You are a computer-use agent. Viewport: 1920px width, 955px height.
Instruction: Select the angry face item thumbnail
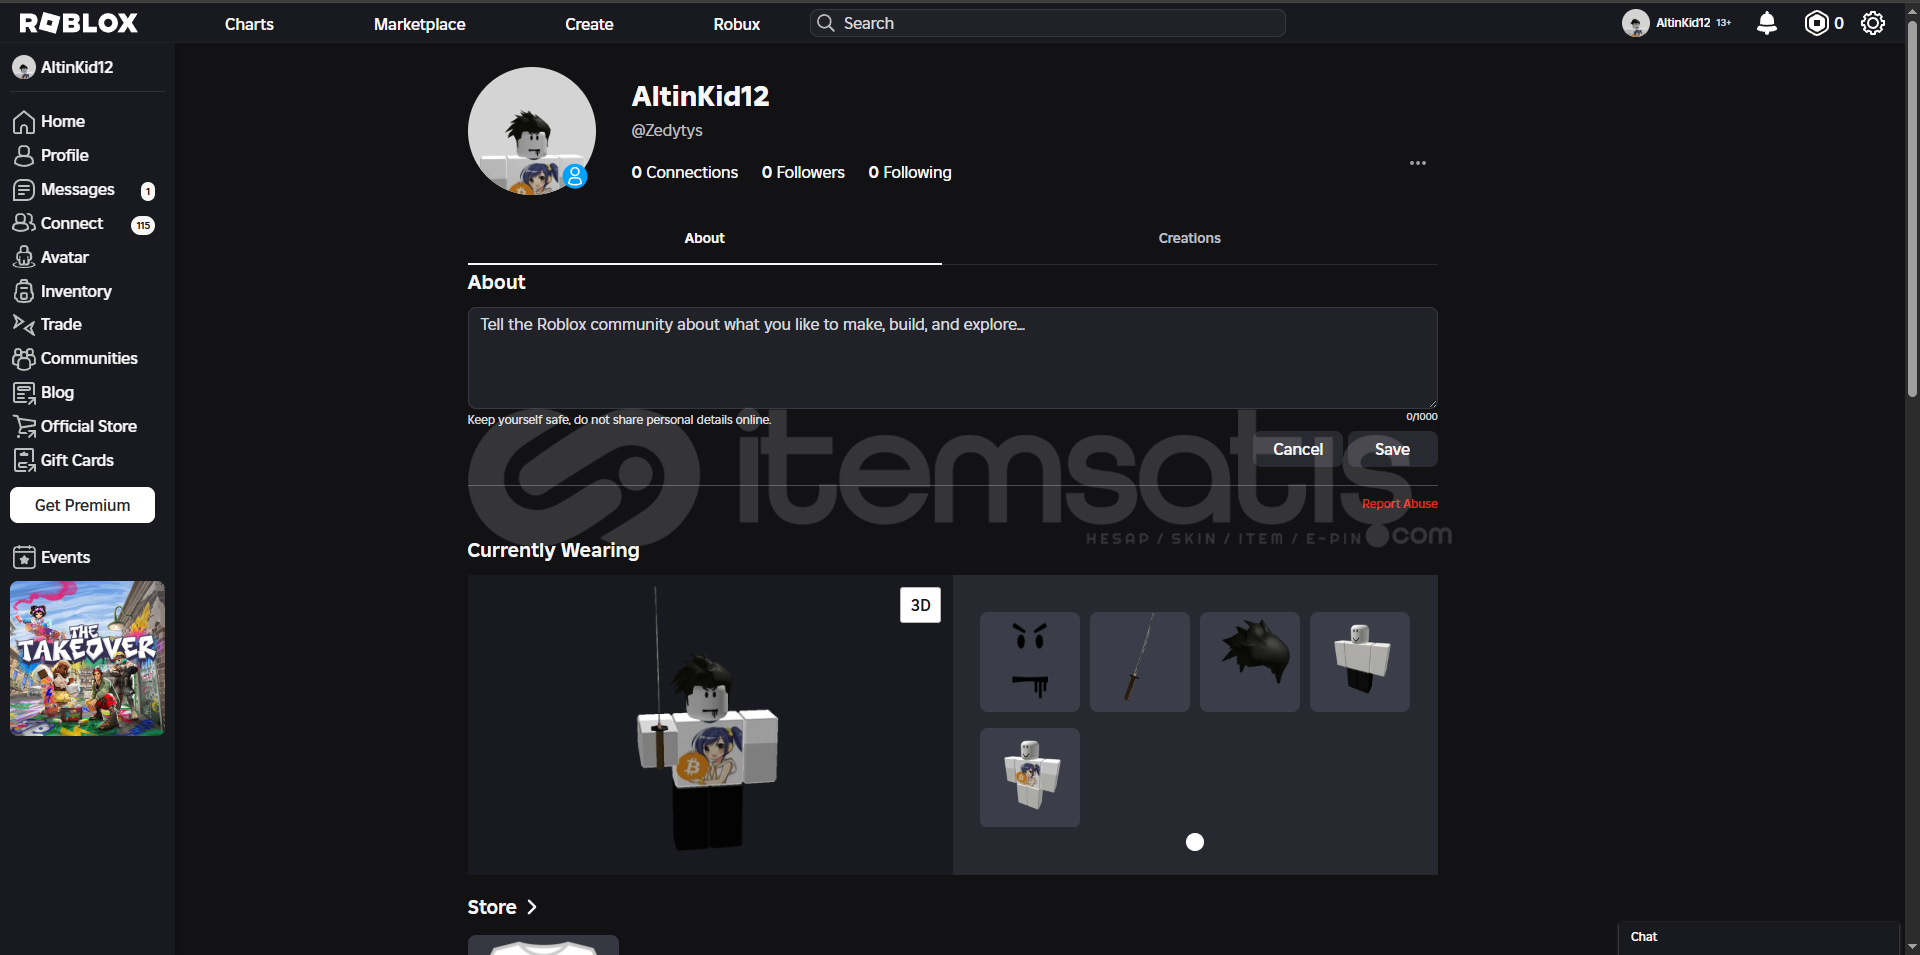tap(1030, 662)
